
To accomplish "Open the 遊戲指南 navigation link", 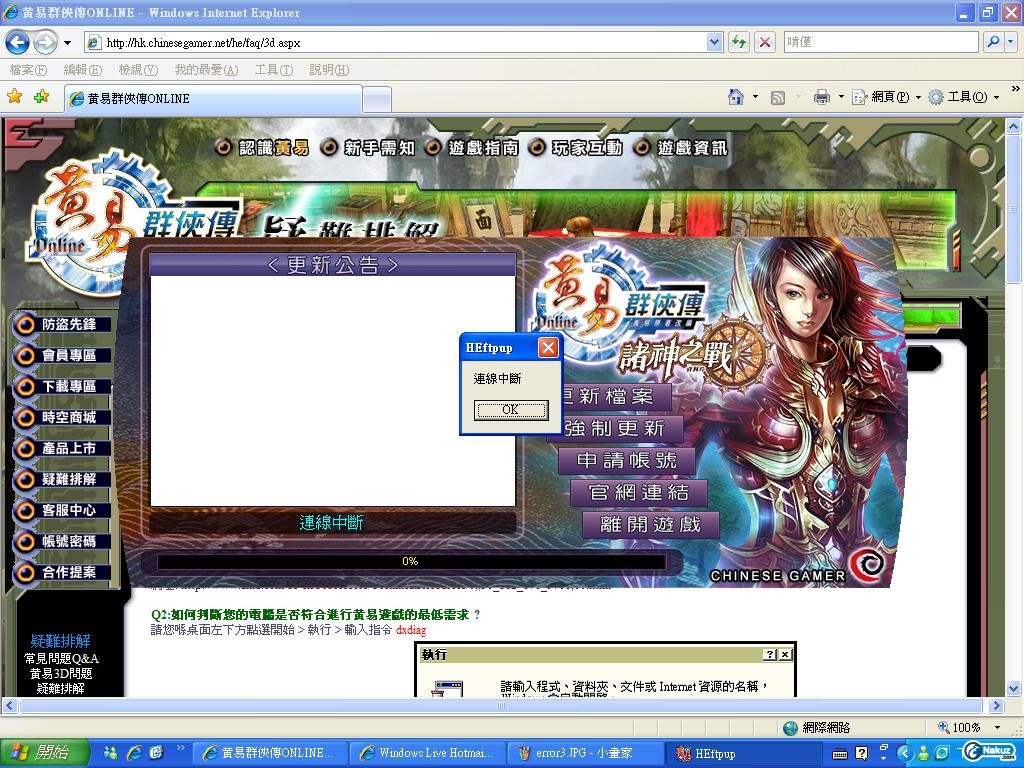I will (x=472, y=148).
